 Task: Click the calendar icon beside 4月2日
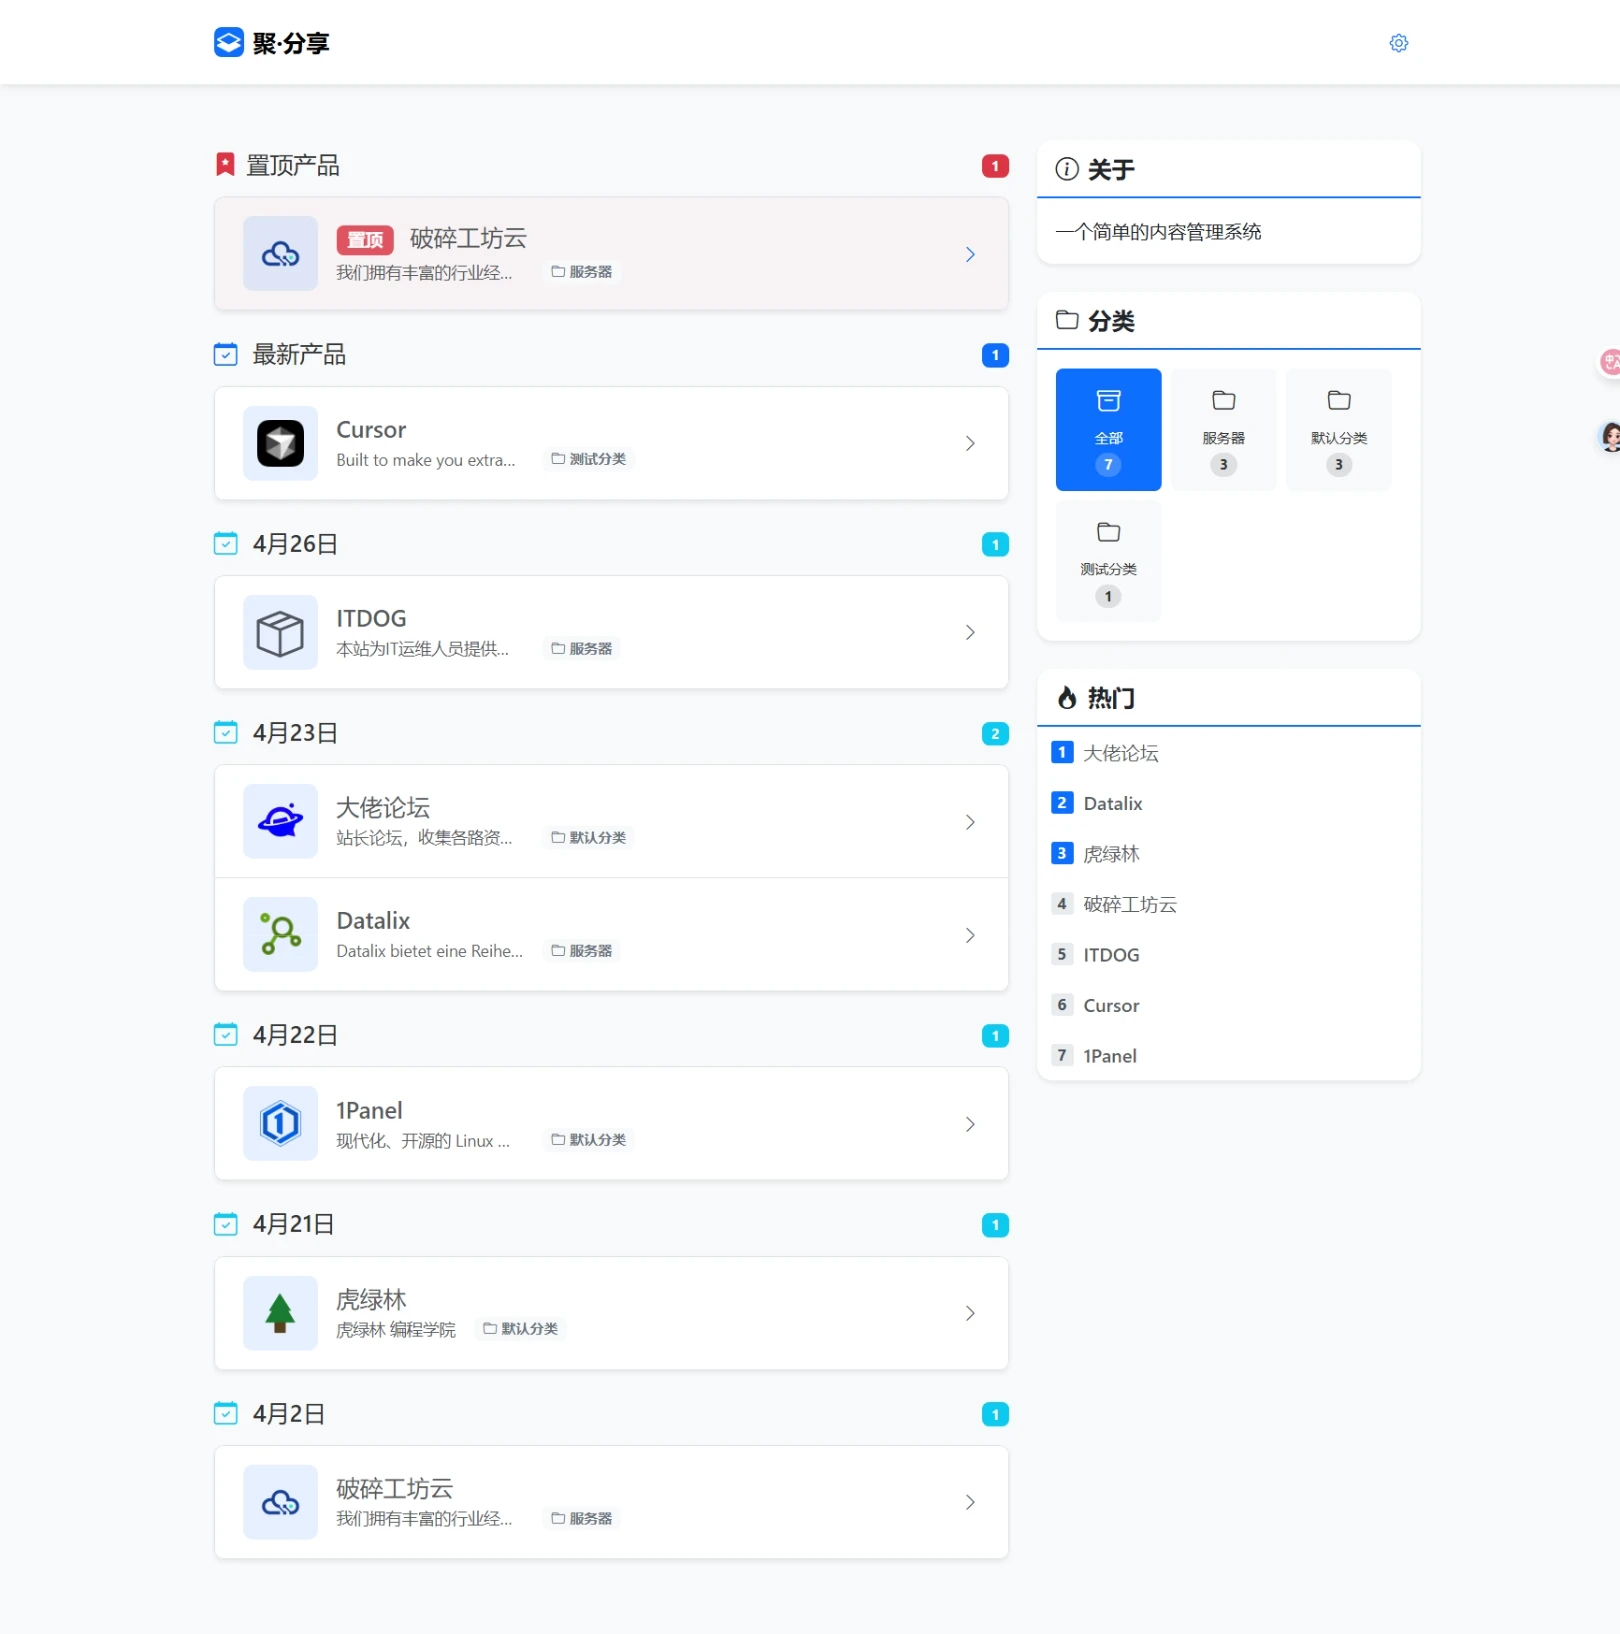point(226,1413)
